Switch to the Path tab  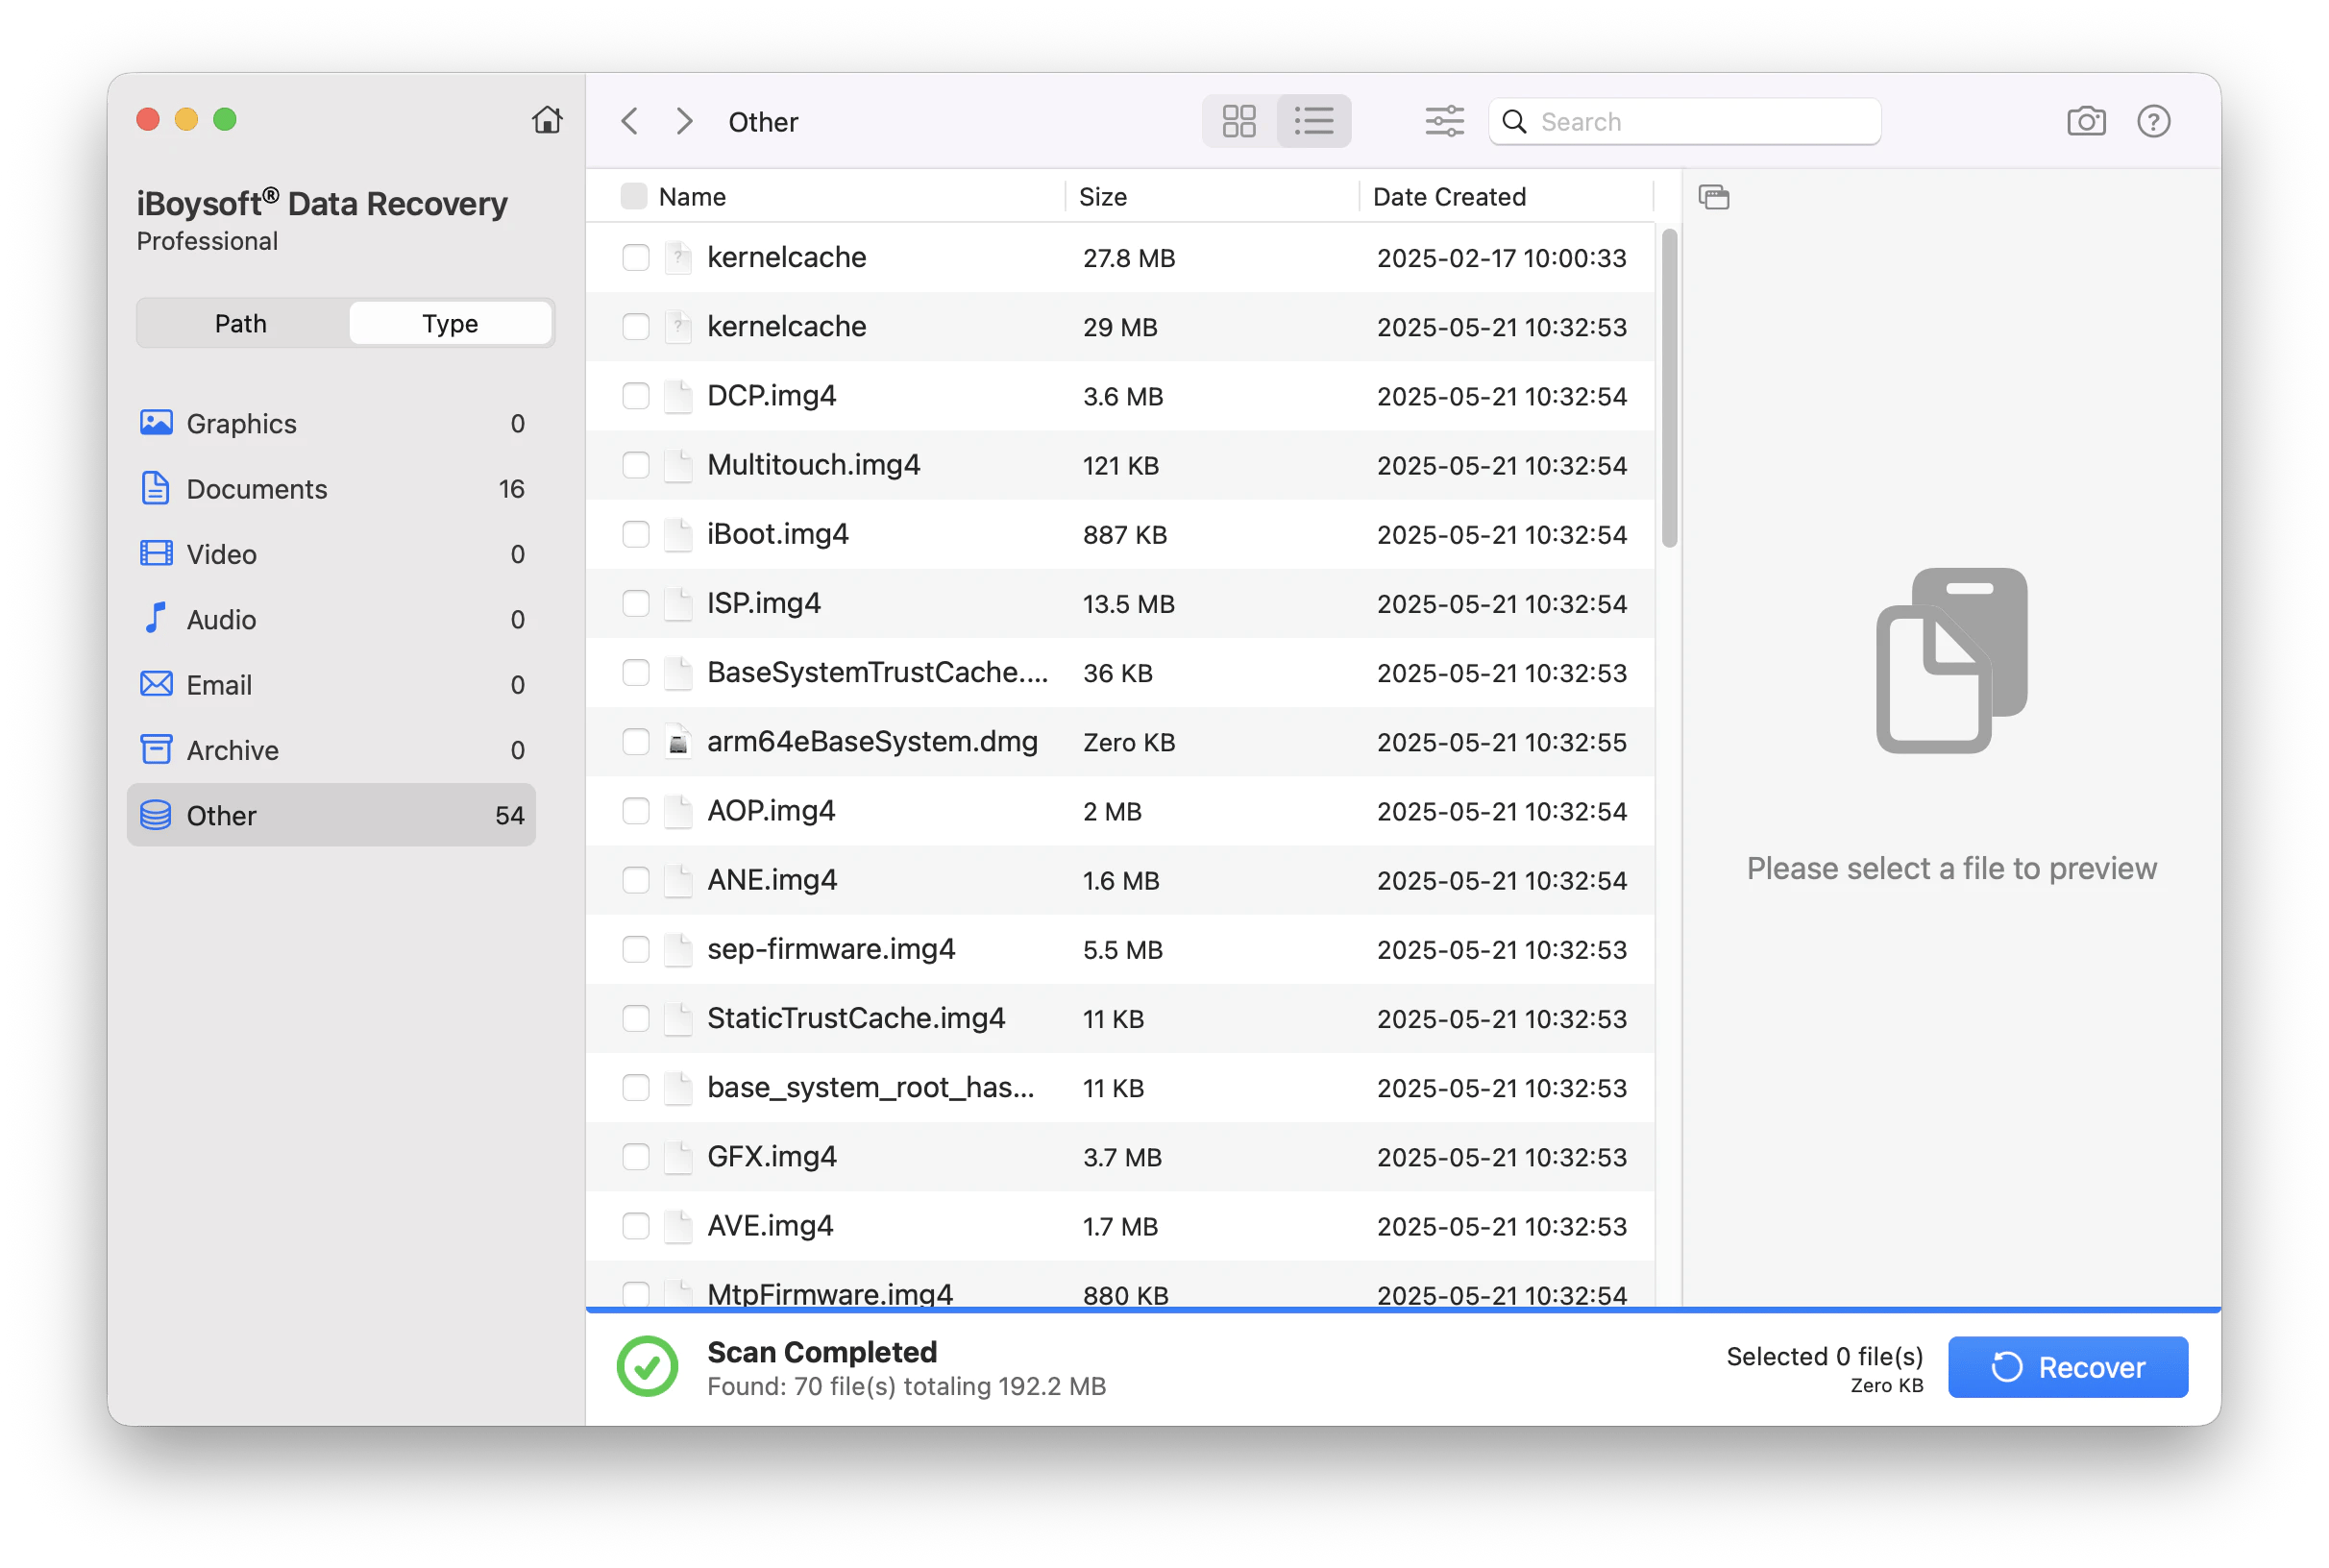point(241,323)
